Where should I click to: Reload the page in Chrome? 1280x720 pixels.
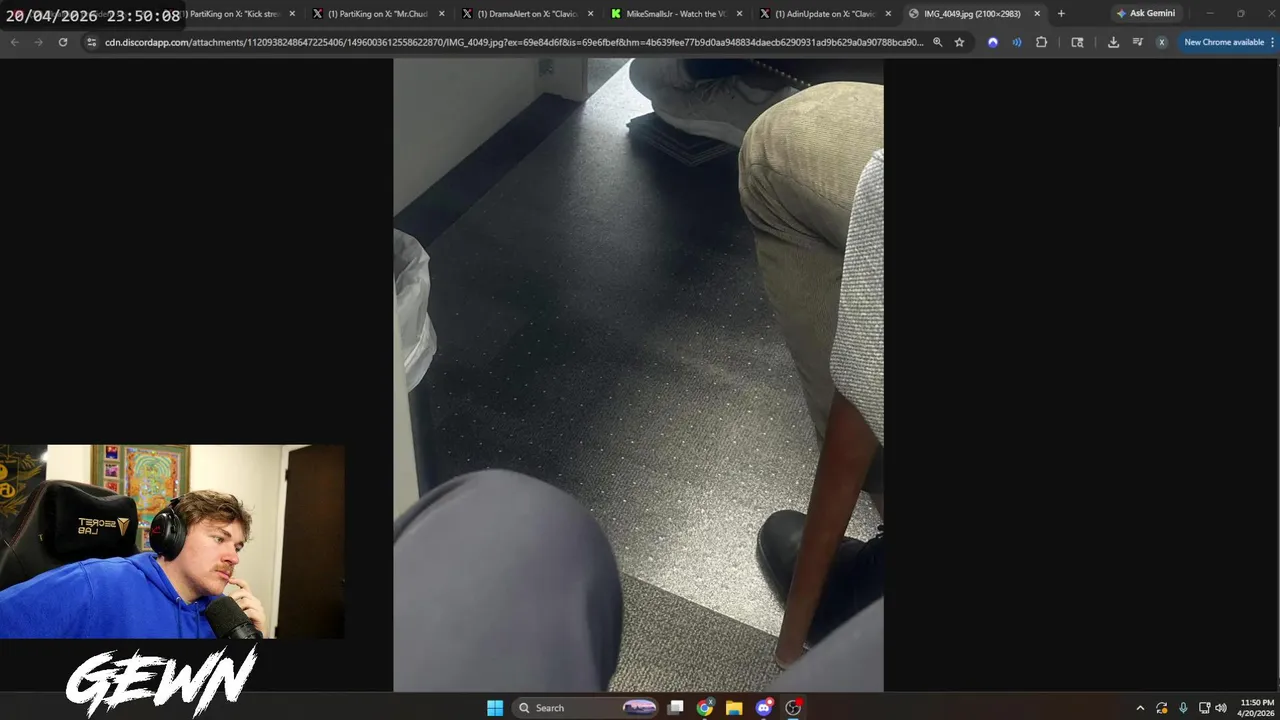coord(63,42)
